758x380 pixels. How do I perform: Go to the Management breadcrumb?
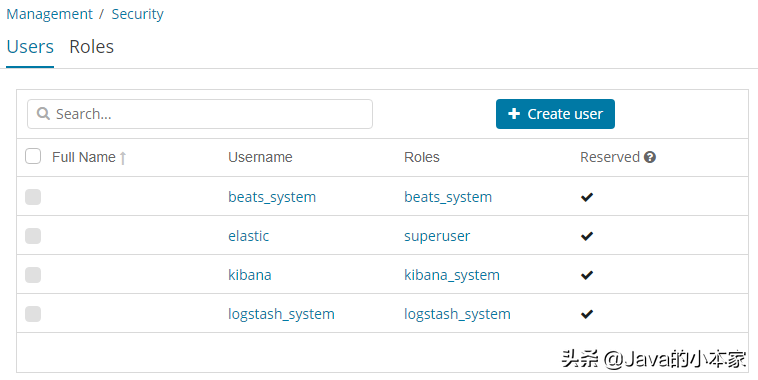[49, 14]
